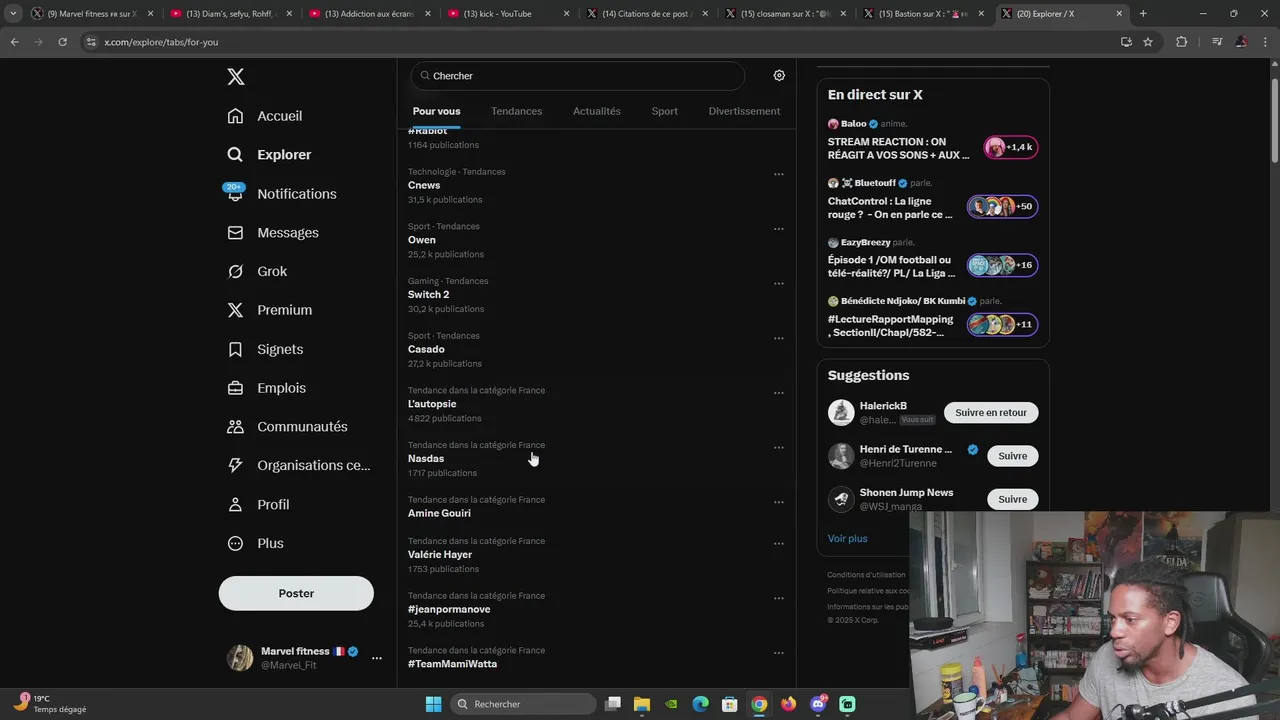
Task: Open Baloo's STREAM REACTION live space
Action: point(933,141)
